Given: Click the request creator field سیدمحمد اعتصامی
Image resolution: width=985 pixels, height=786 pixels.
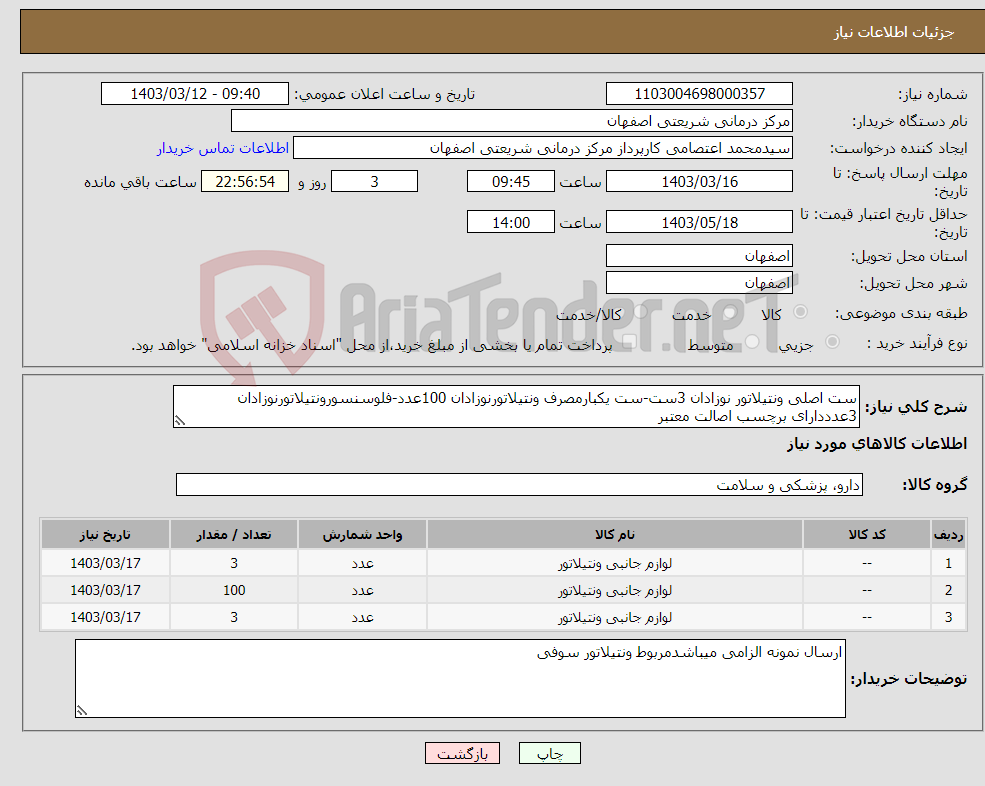Looking at the screenshot, I should click(543, 148).
